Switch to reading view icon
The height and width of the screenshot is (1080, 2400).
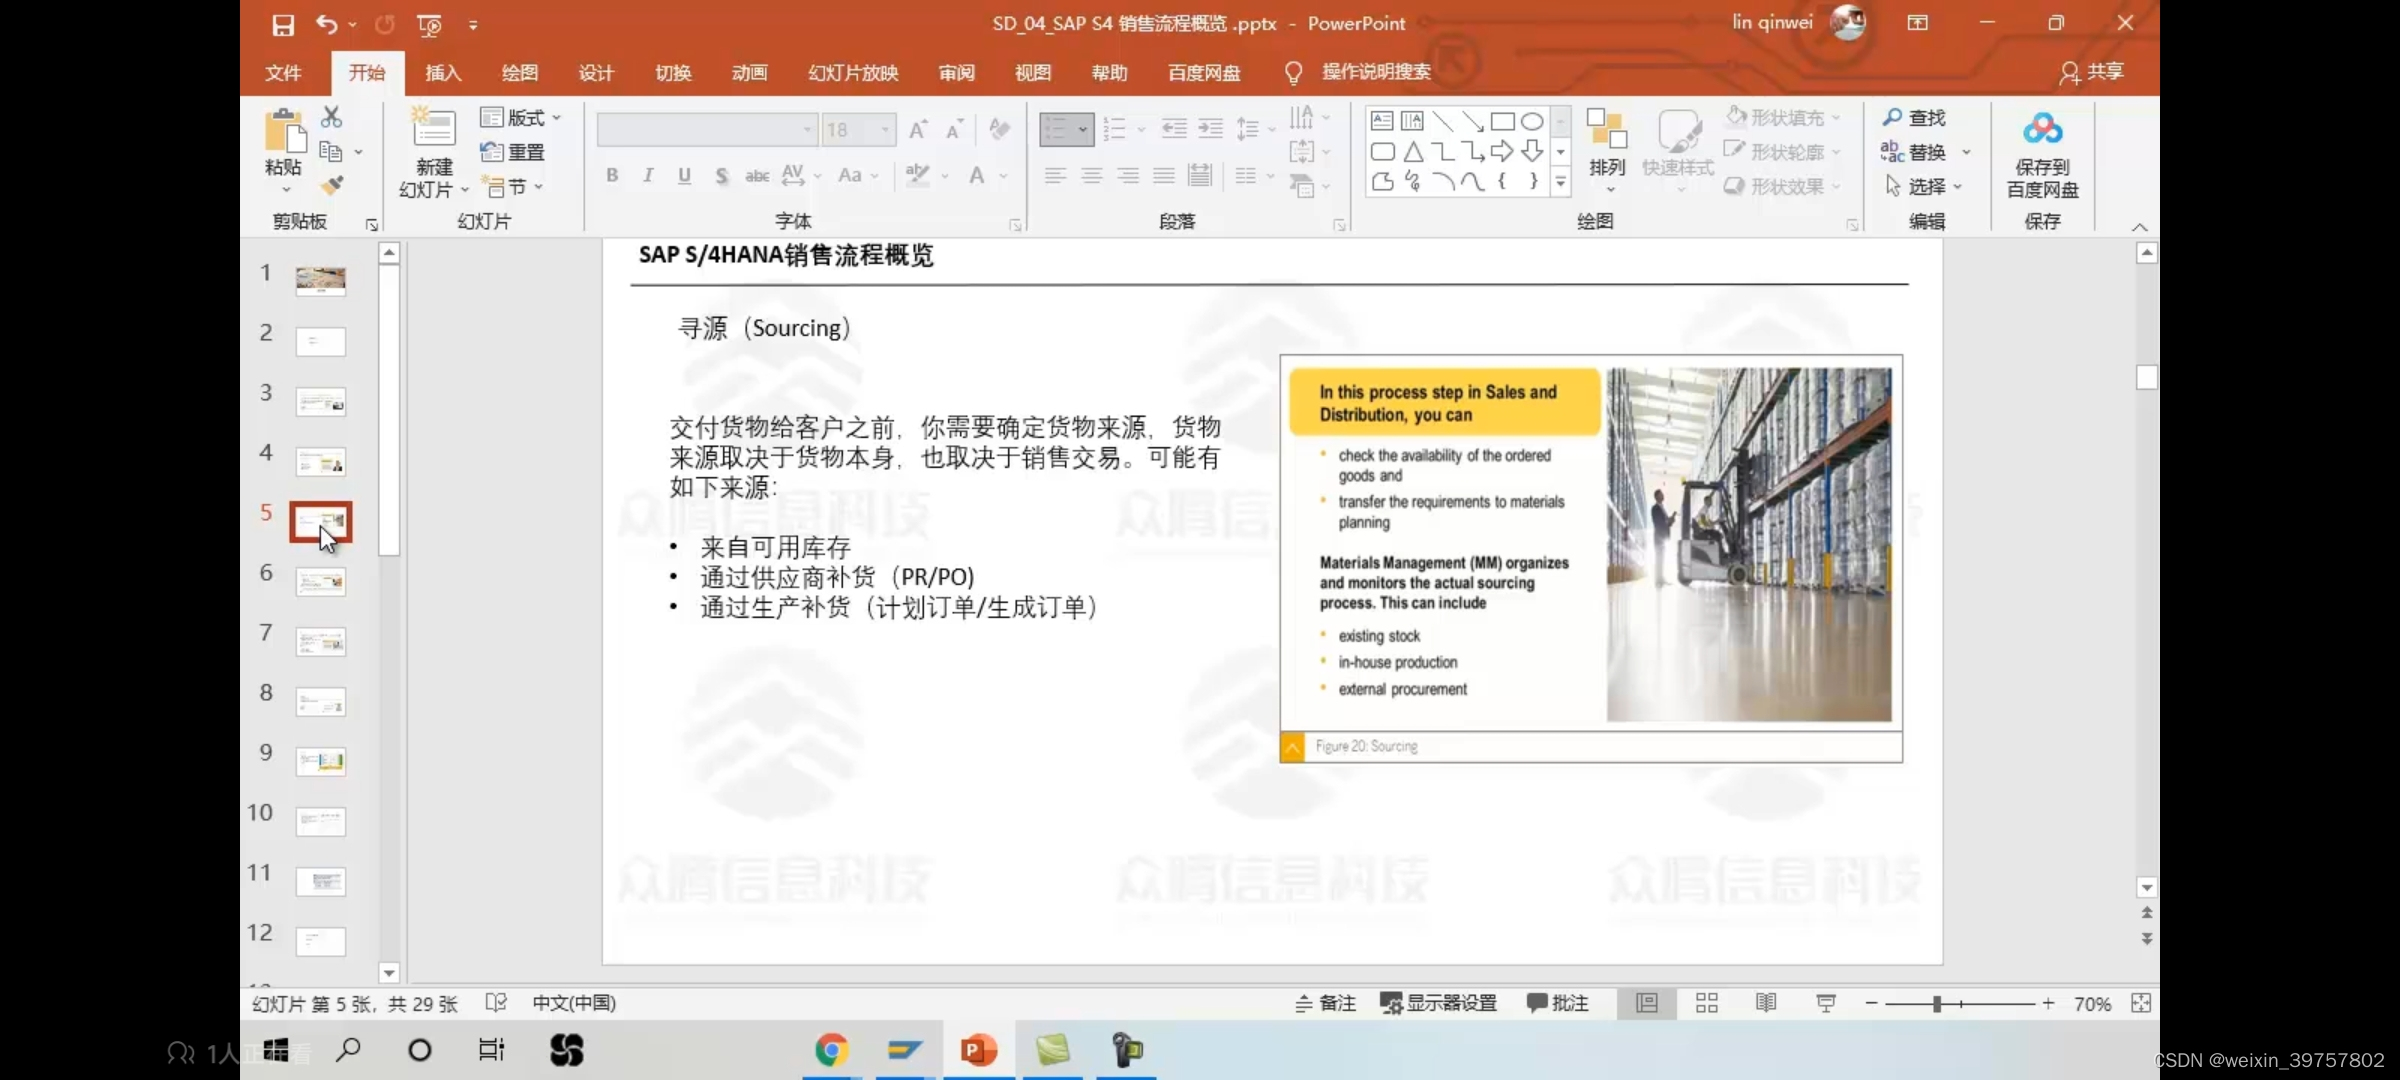tap(1766, 1003)
